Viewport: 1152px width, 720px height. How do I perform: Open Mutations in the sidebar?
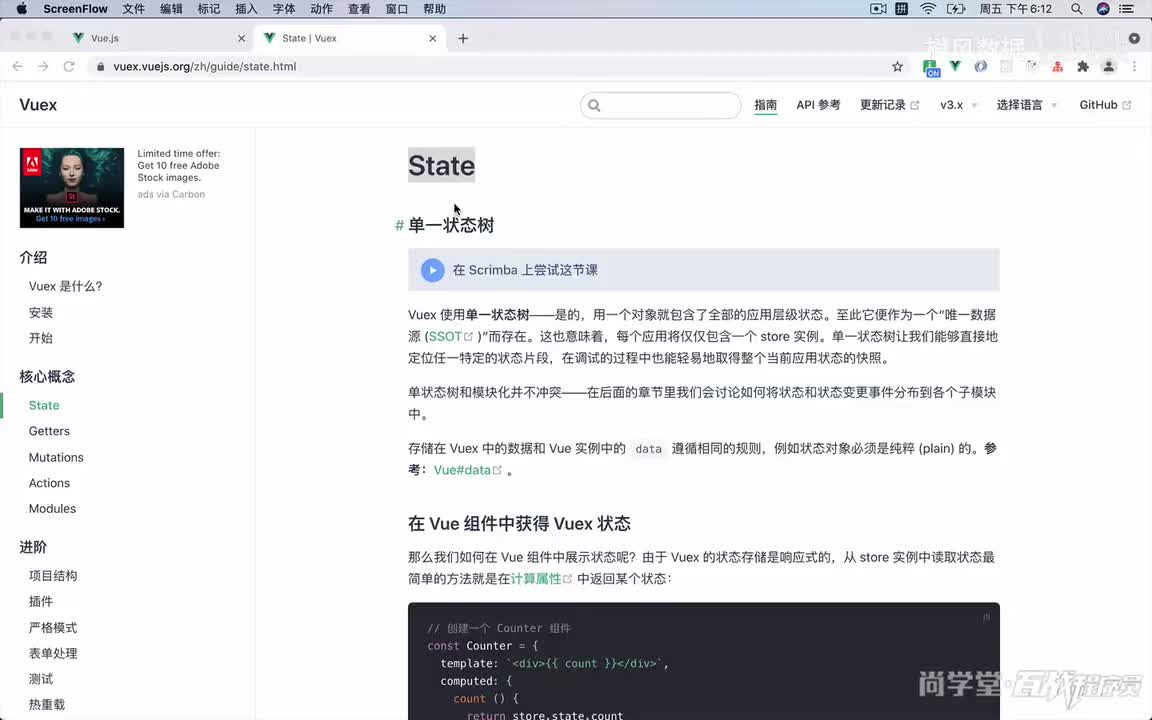click(x=56, y=457)
